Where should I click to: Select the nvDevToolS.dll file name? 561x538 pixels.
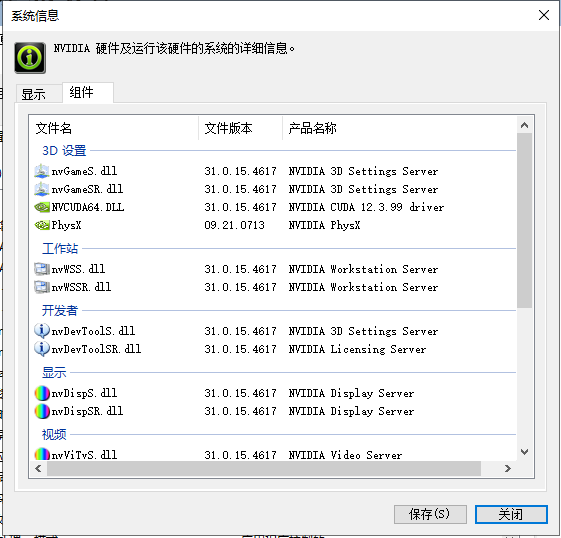[x=93, y=331]
